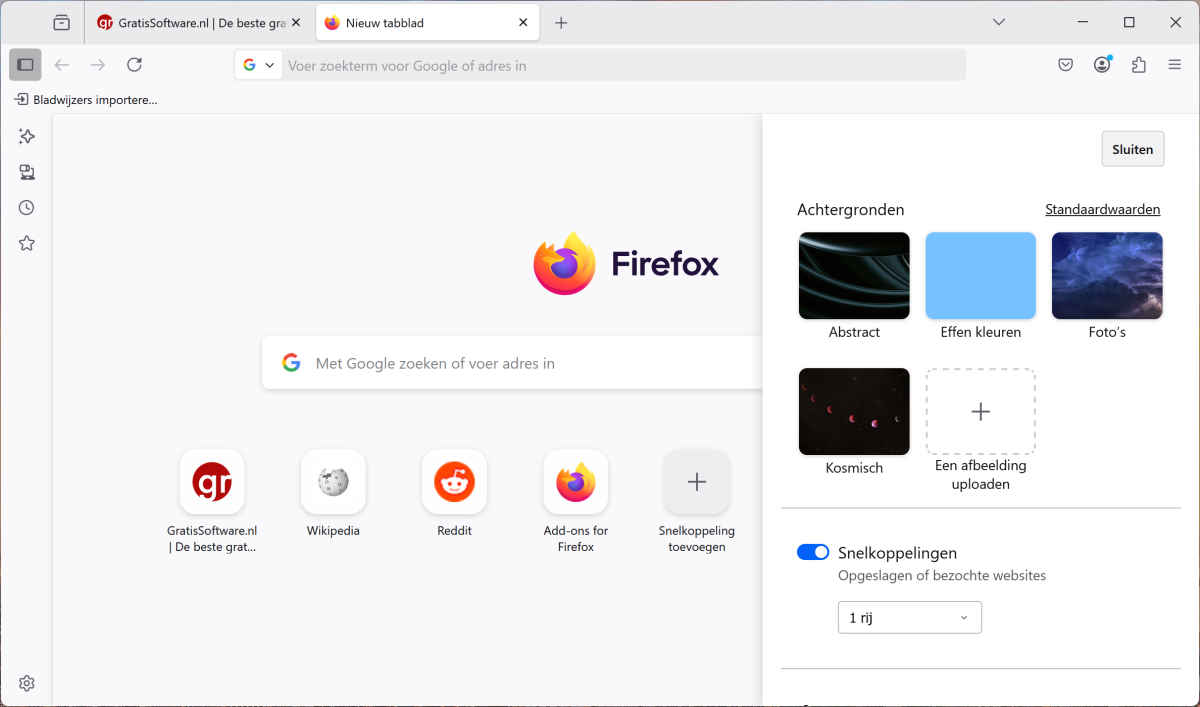Select the Effen kleuren blue background

coord(980,276)
